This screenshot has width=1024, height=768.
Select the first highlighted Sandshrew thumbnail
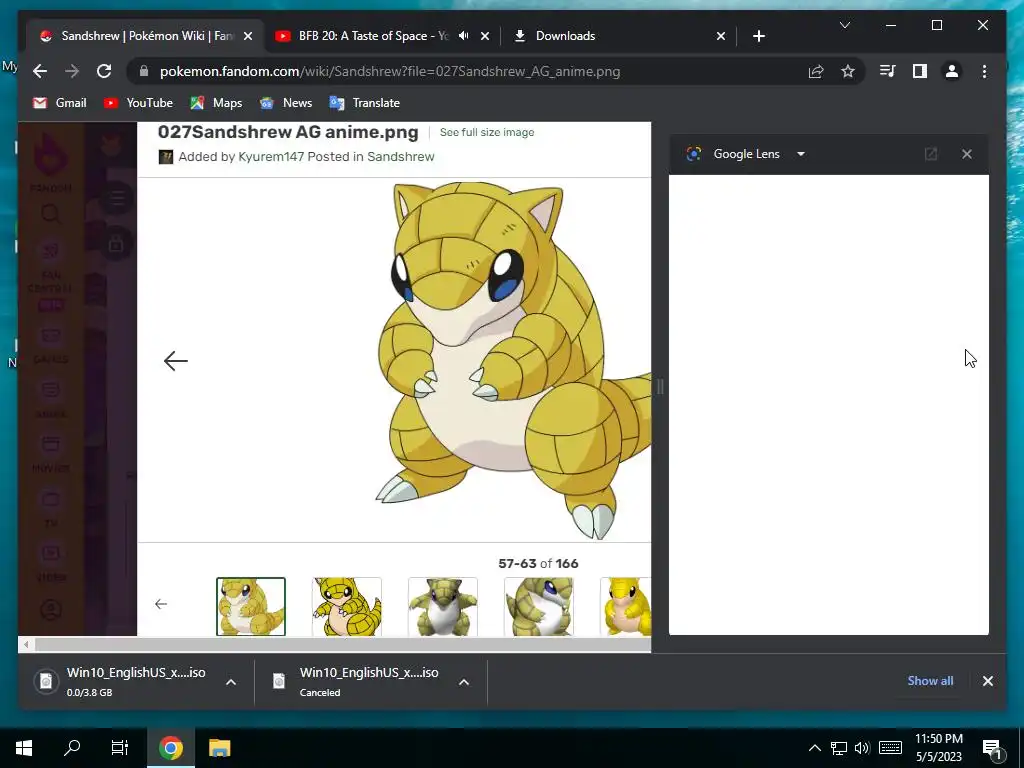pyautogui.click(x=251, y=606)
